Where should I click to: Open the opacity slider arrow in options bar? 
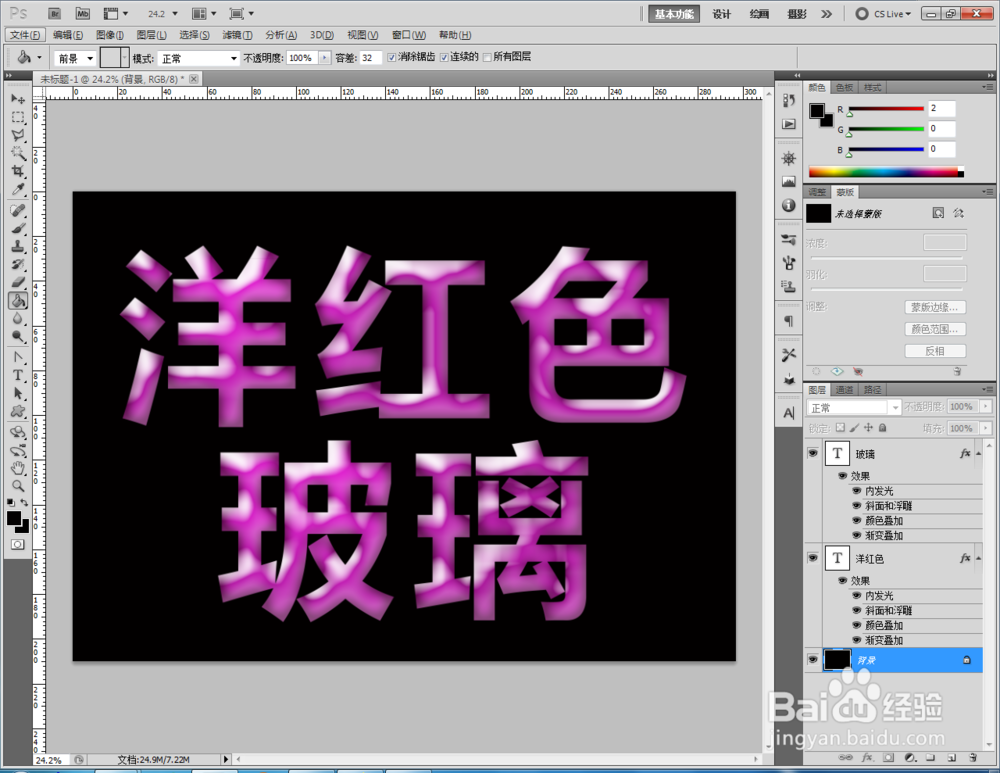point(325,57)
